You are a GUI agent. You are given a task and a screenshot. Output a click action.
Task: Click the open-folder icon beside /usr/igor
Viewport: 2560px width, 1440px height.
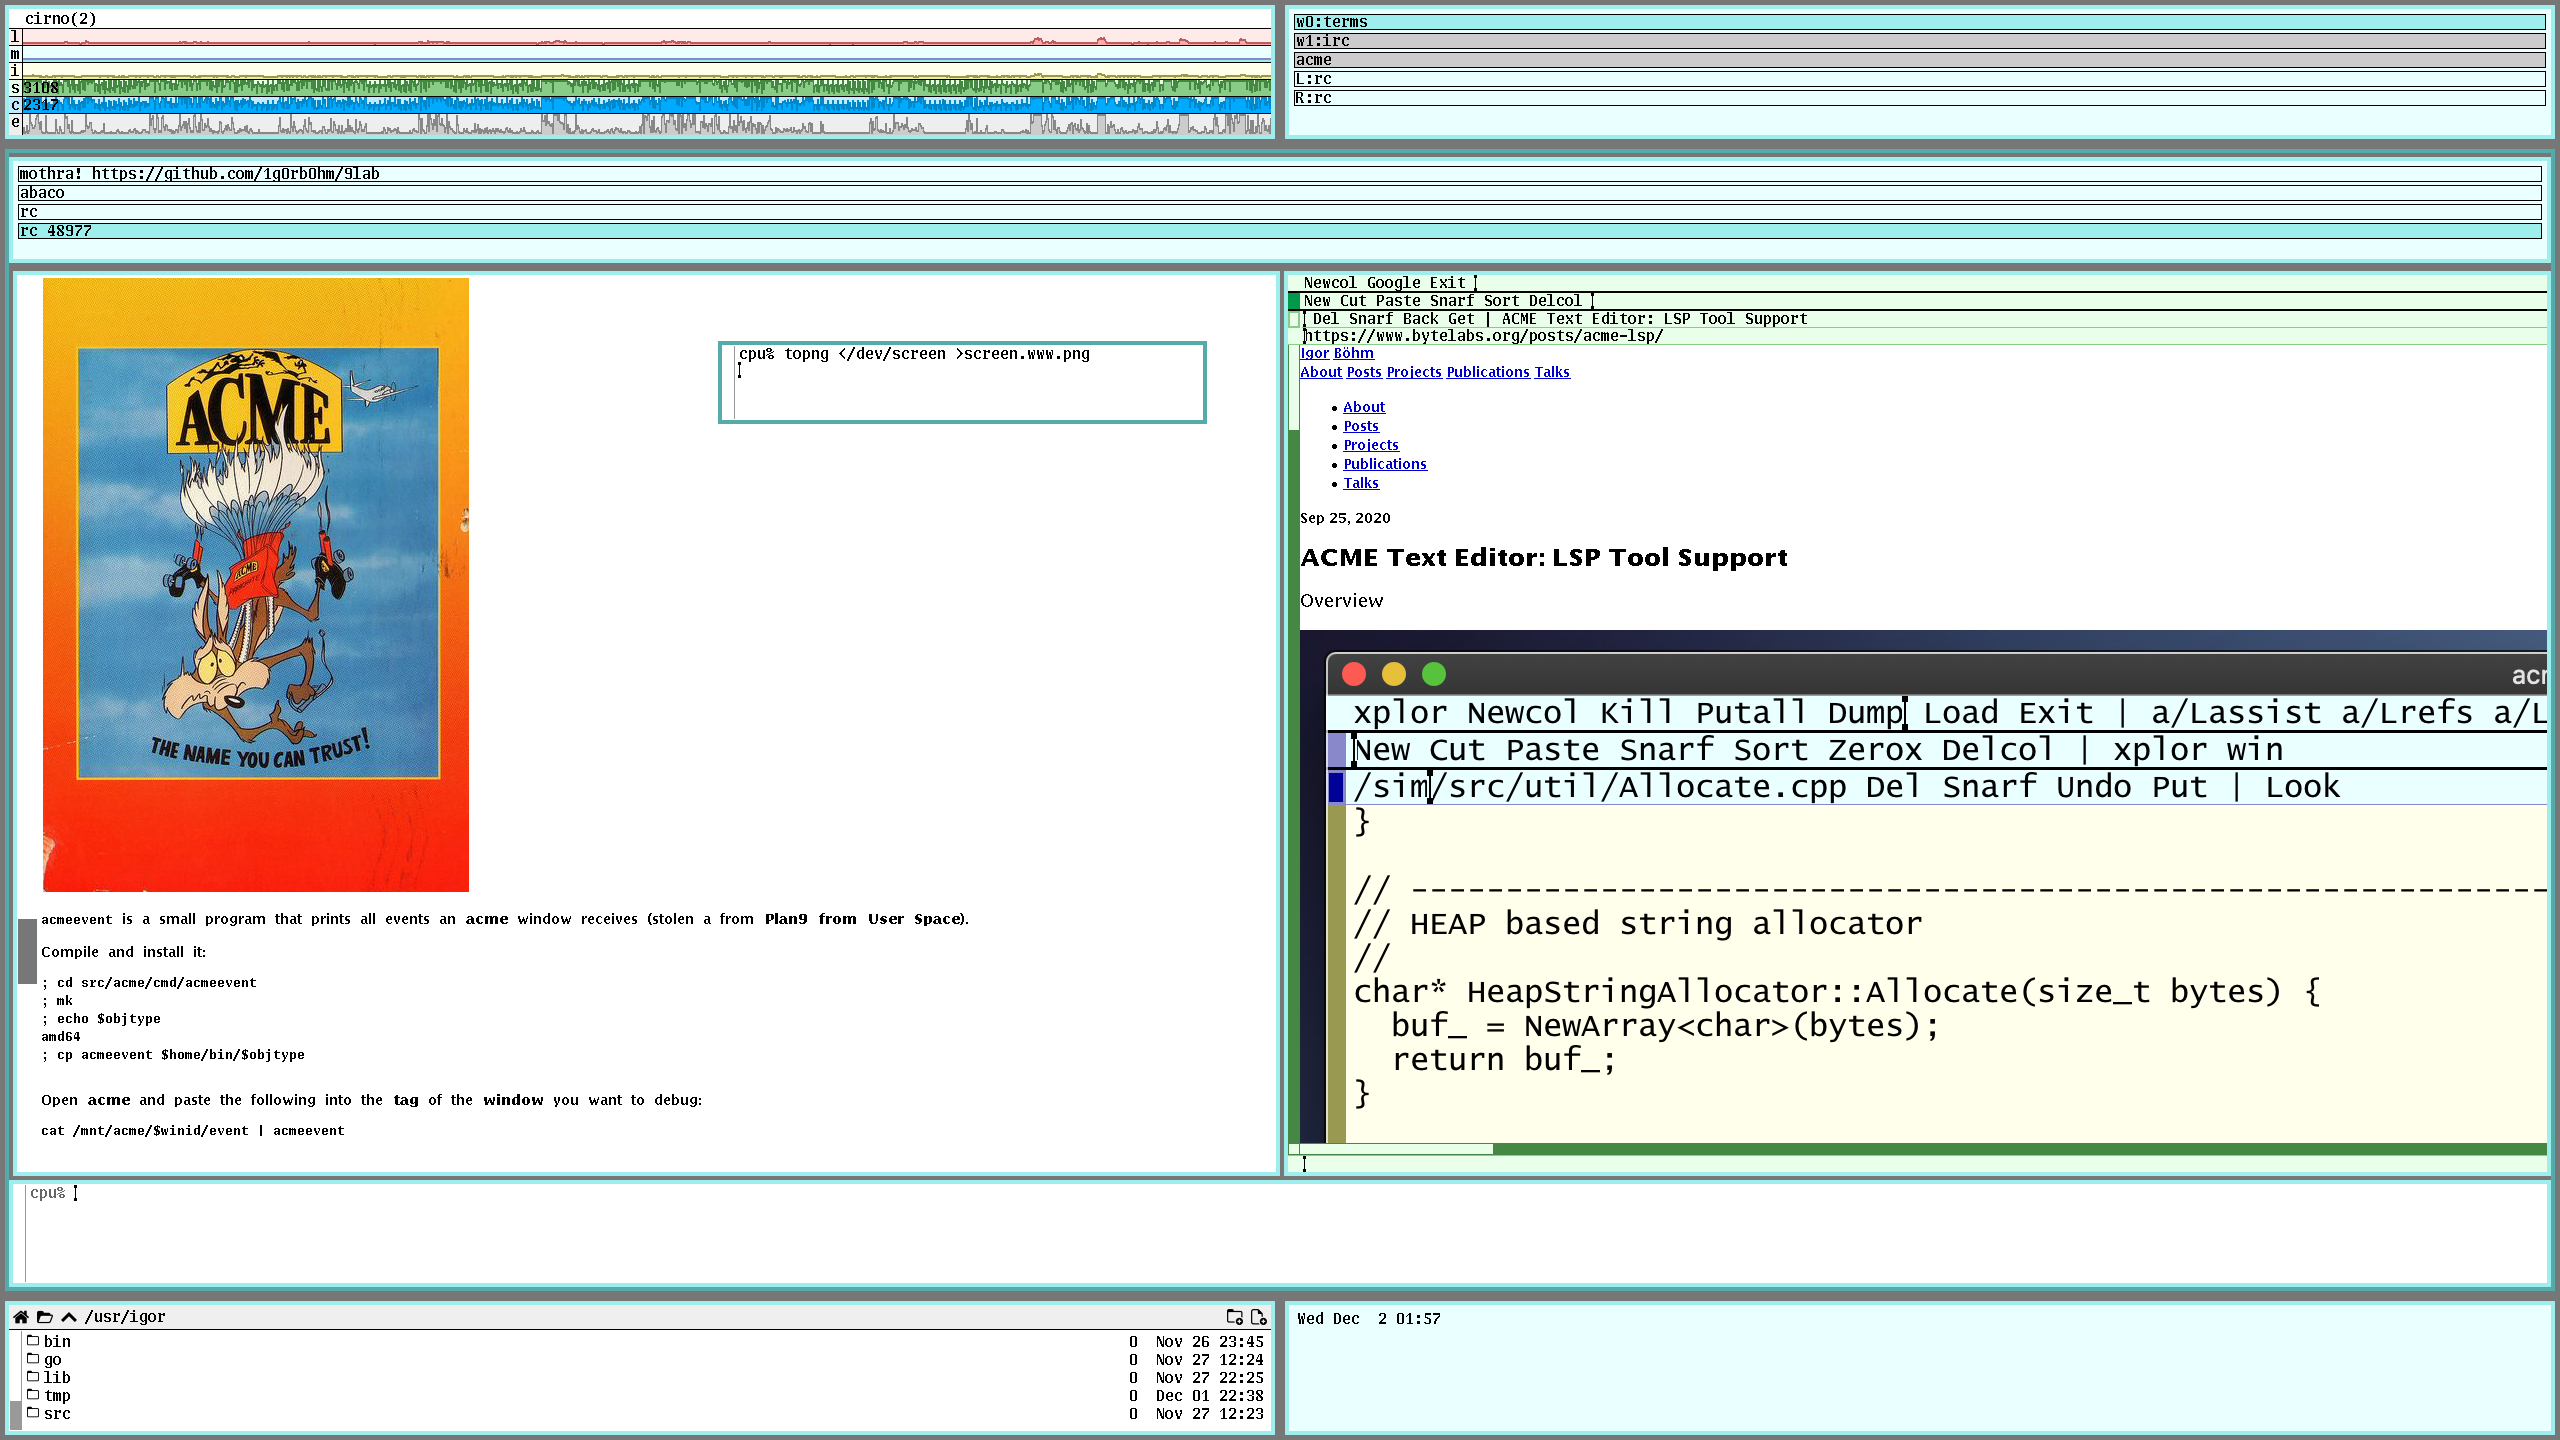coord(45,1317)
